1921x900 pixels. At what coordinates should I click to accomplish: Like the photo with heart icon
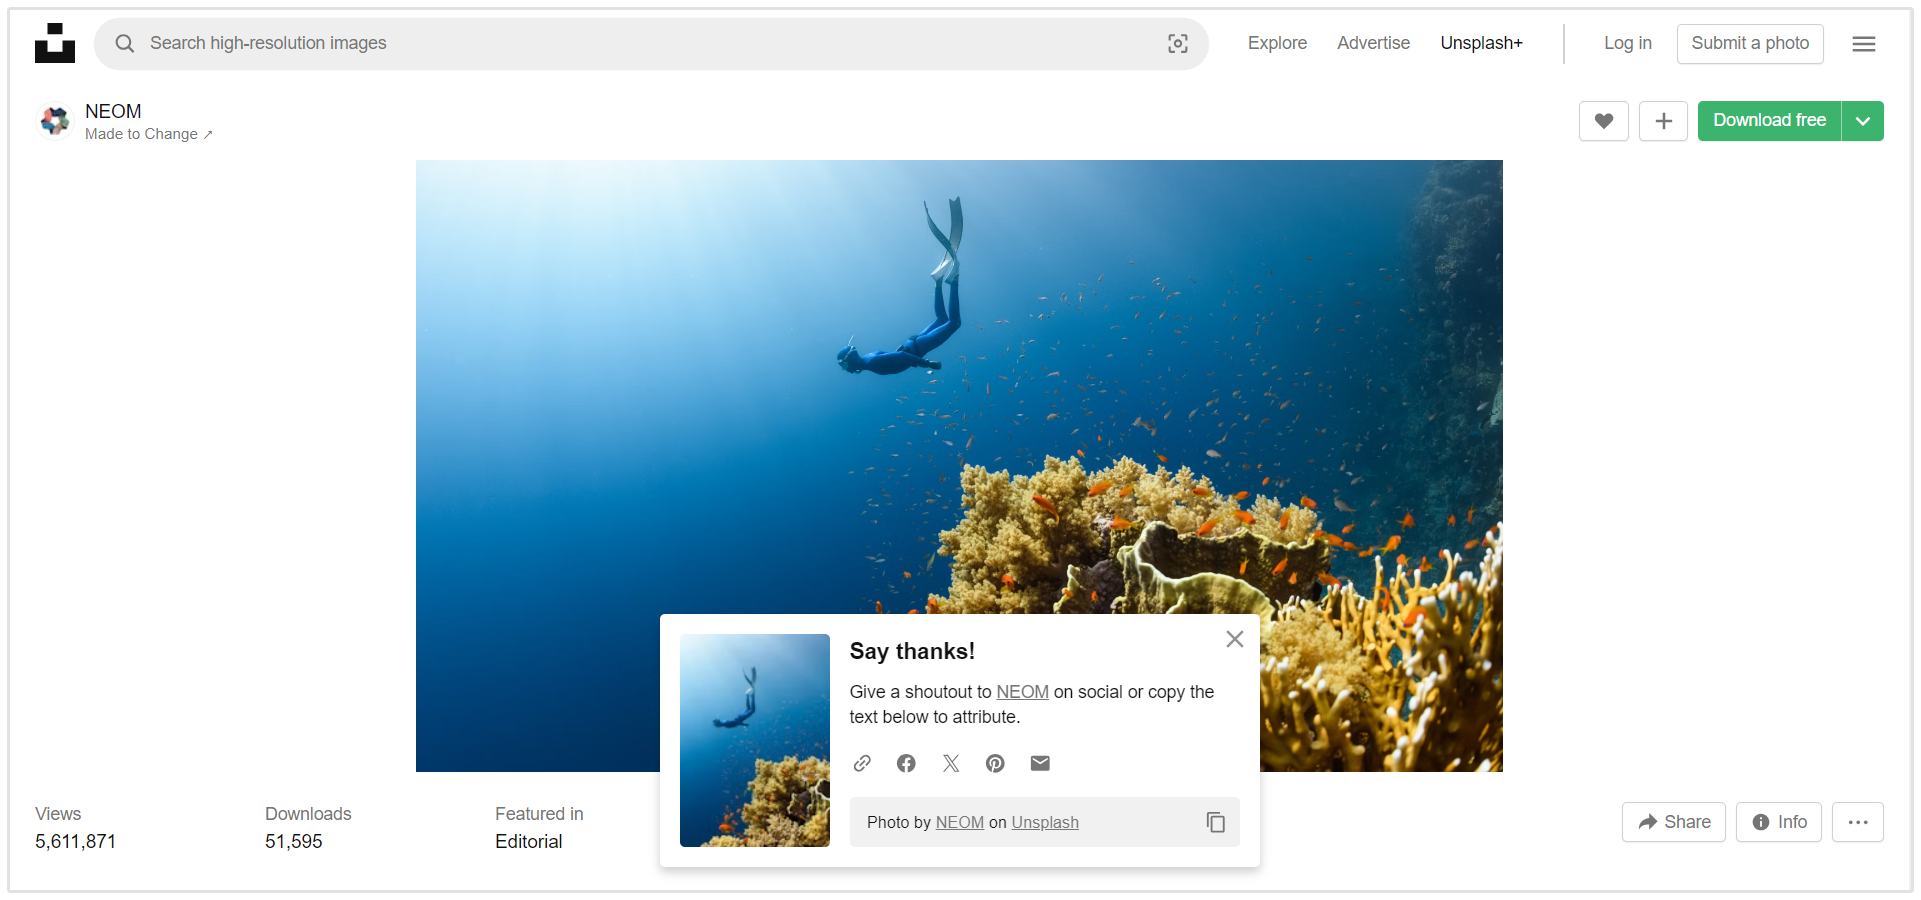click(x=1603, y=121)
